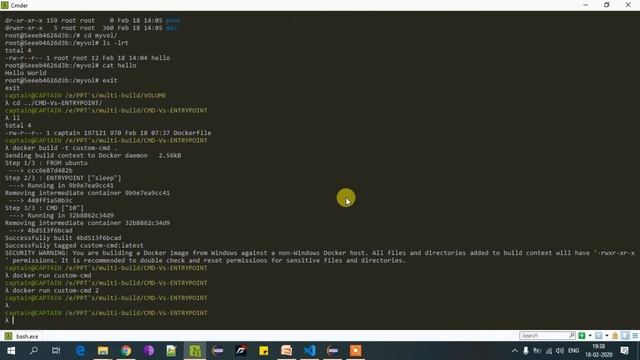Open the black and red app icon on taskbar
Viewport: 640px width, 360px height.
(241, 351)
